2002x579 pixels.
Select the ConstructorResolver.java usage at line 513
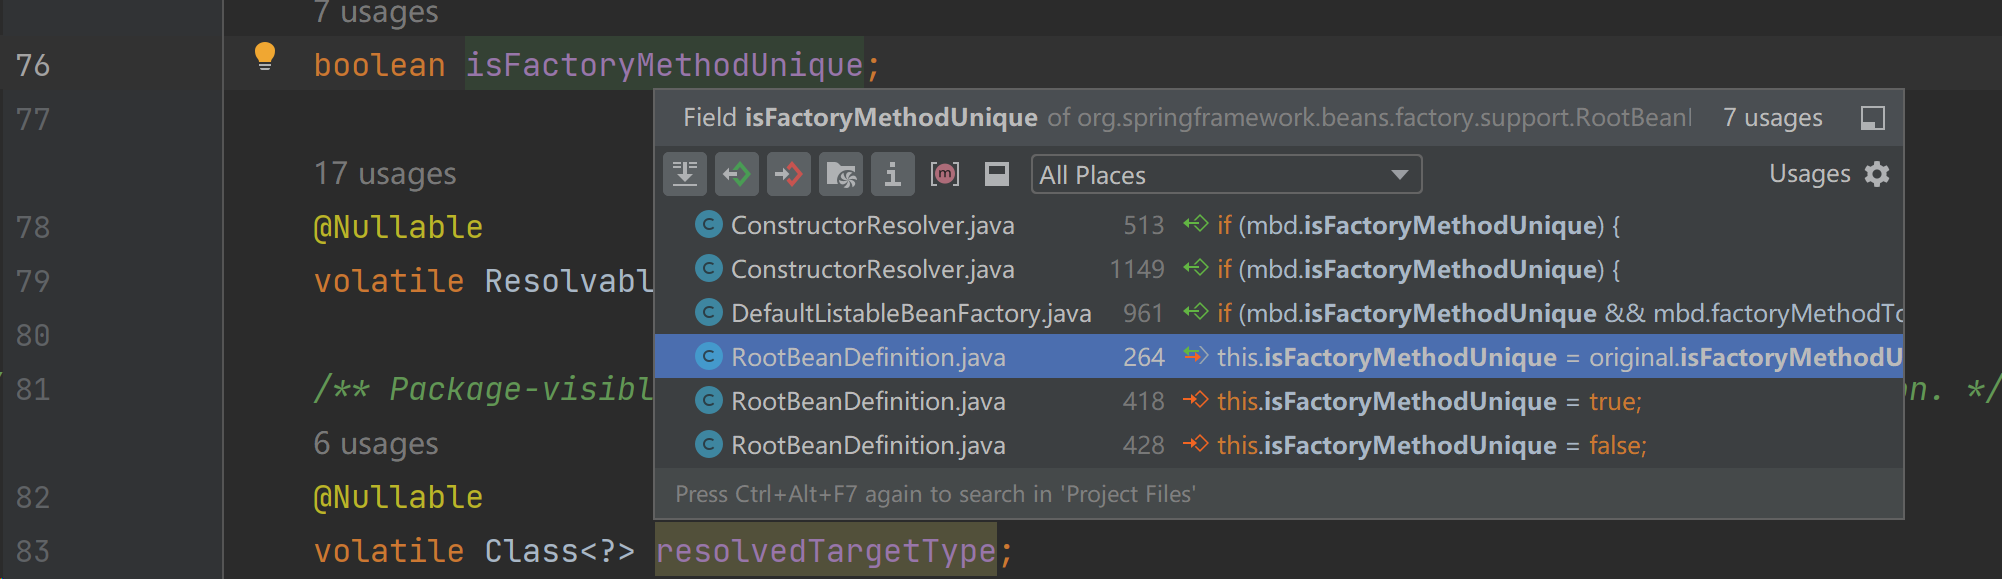tap(872, 226)
